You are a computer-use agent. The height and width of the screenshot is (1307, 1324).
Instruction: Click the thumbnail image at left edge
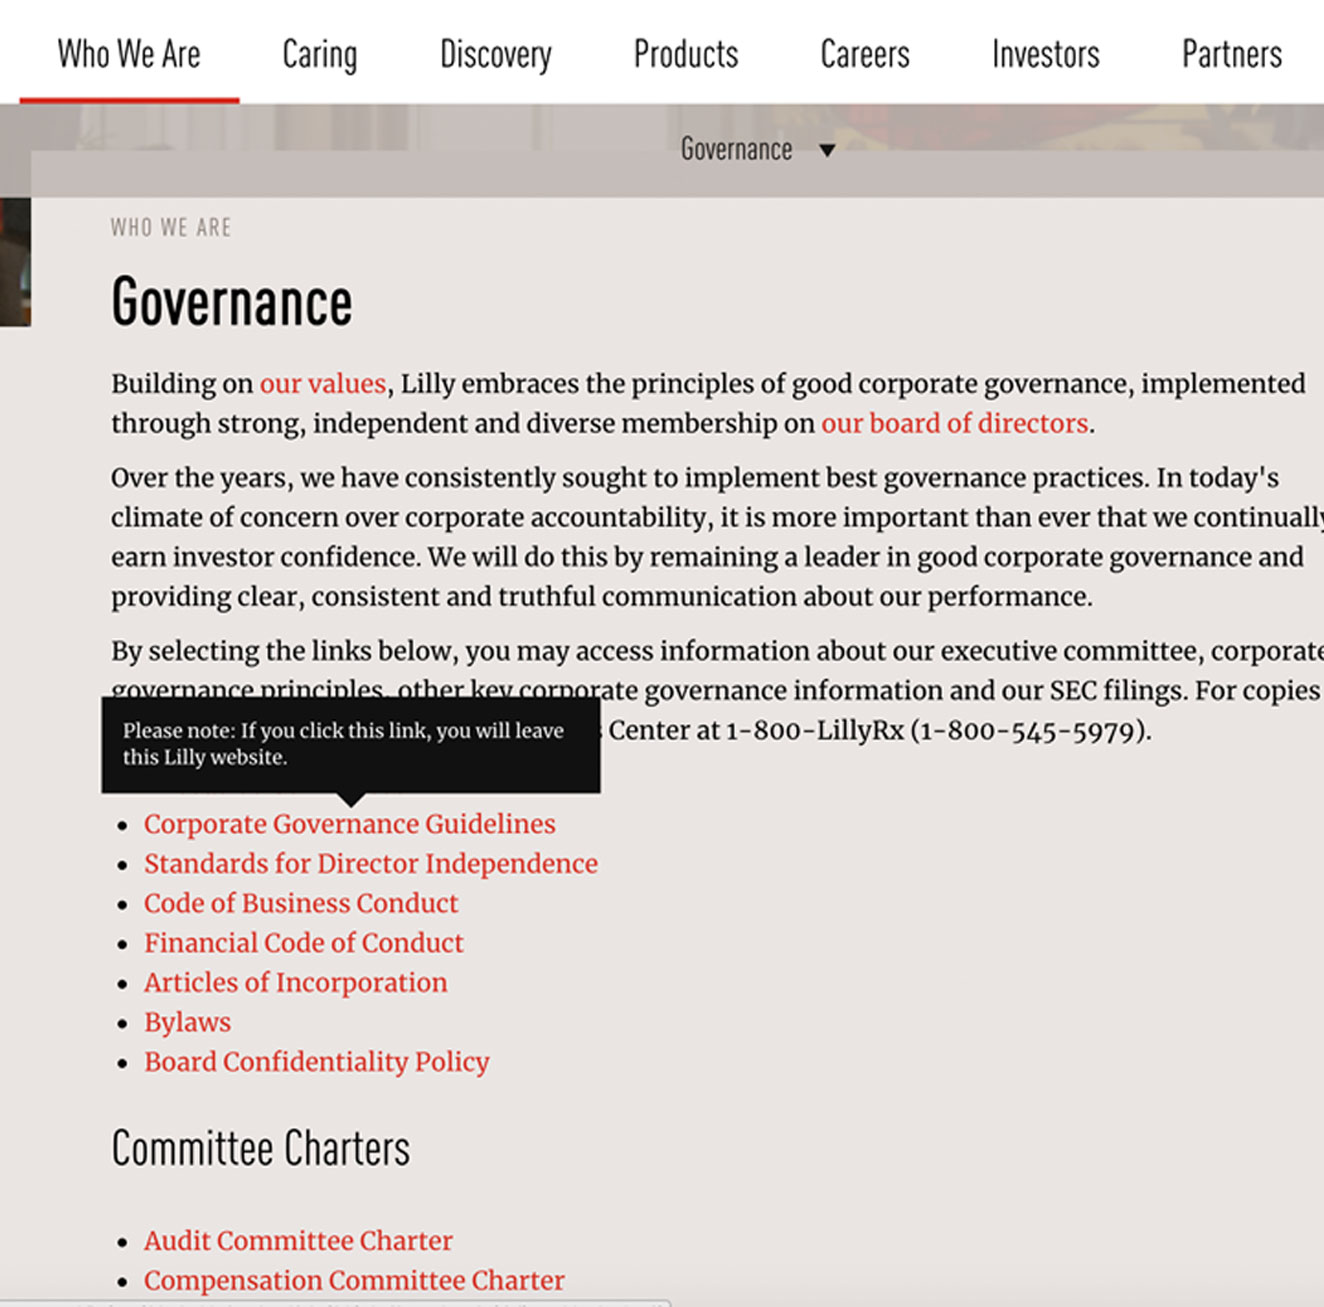pos(15,262)
